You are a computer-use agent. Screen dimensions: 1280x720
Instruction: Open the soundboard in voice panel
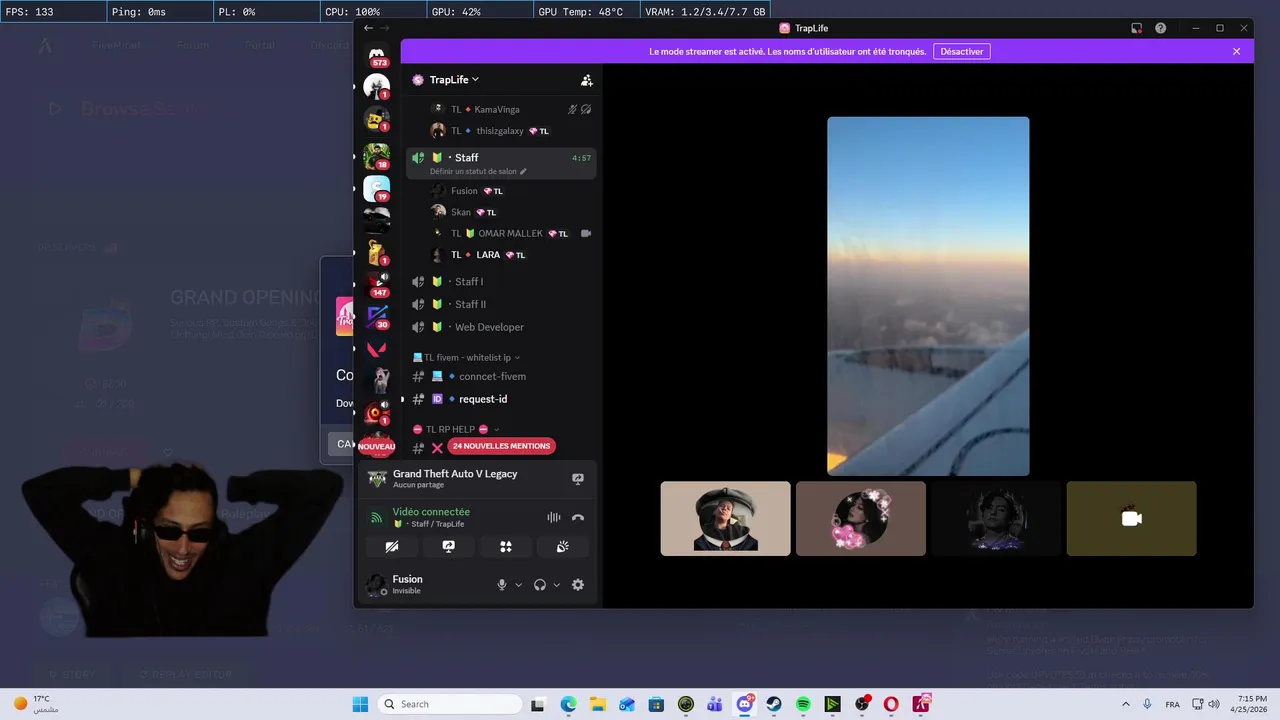(x=563, y=546)
